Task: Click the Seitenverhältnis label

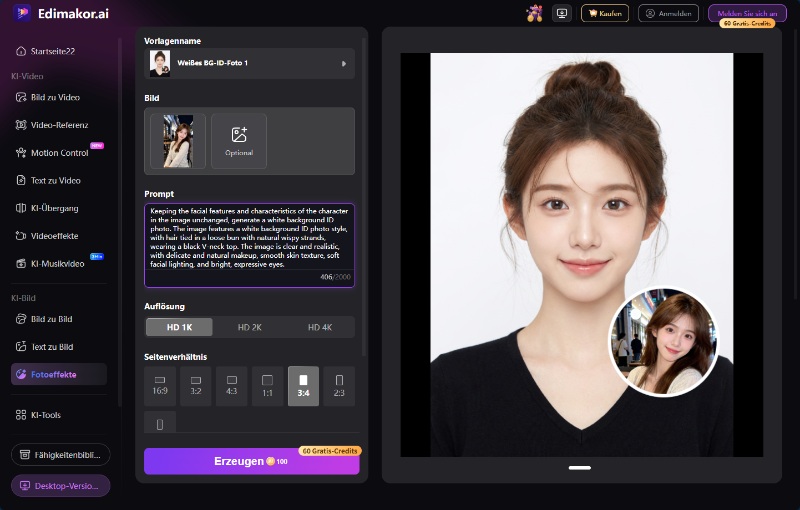Action: tap(176, 357)
